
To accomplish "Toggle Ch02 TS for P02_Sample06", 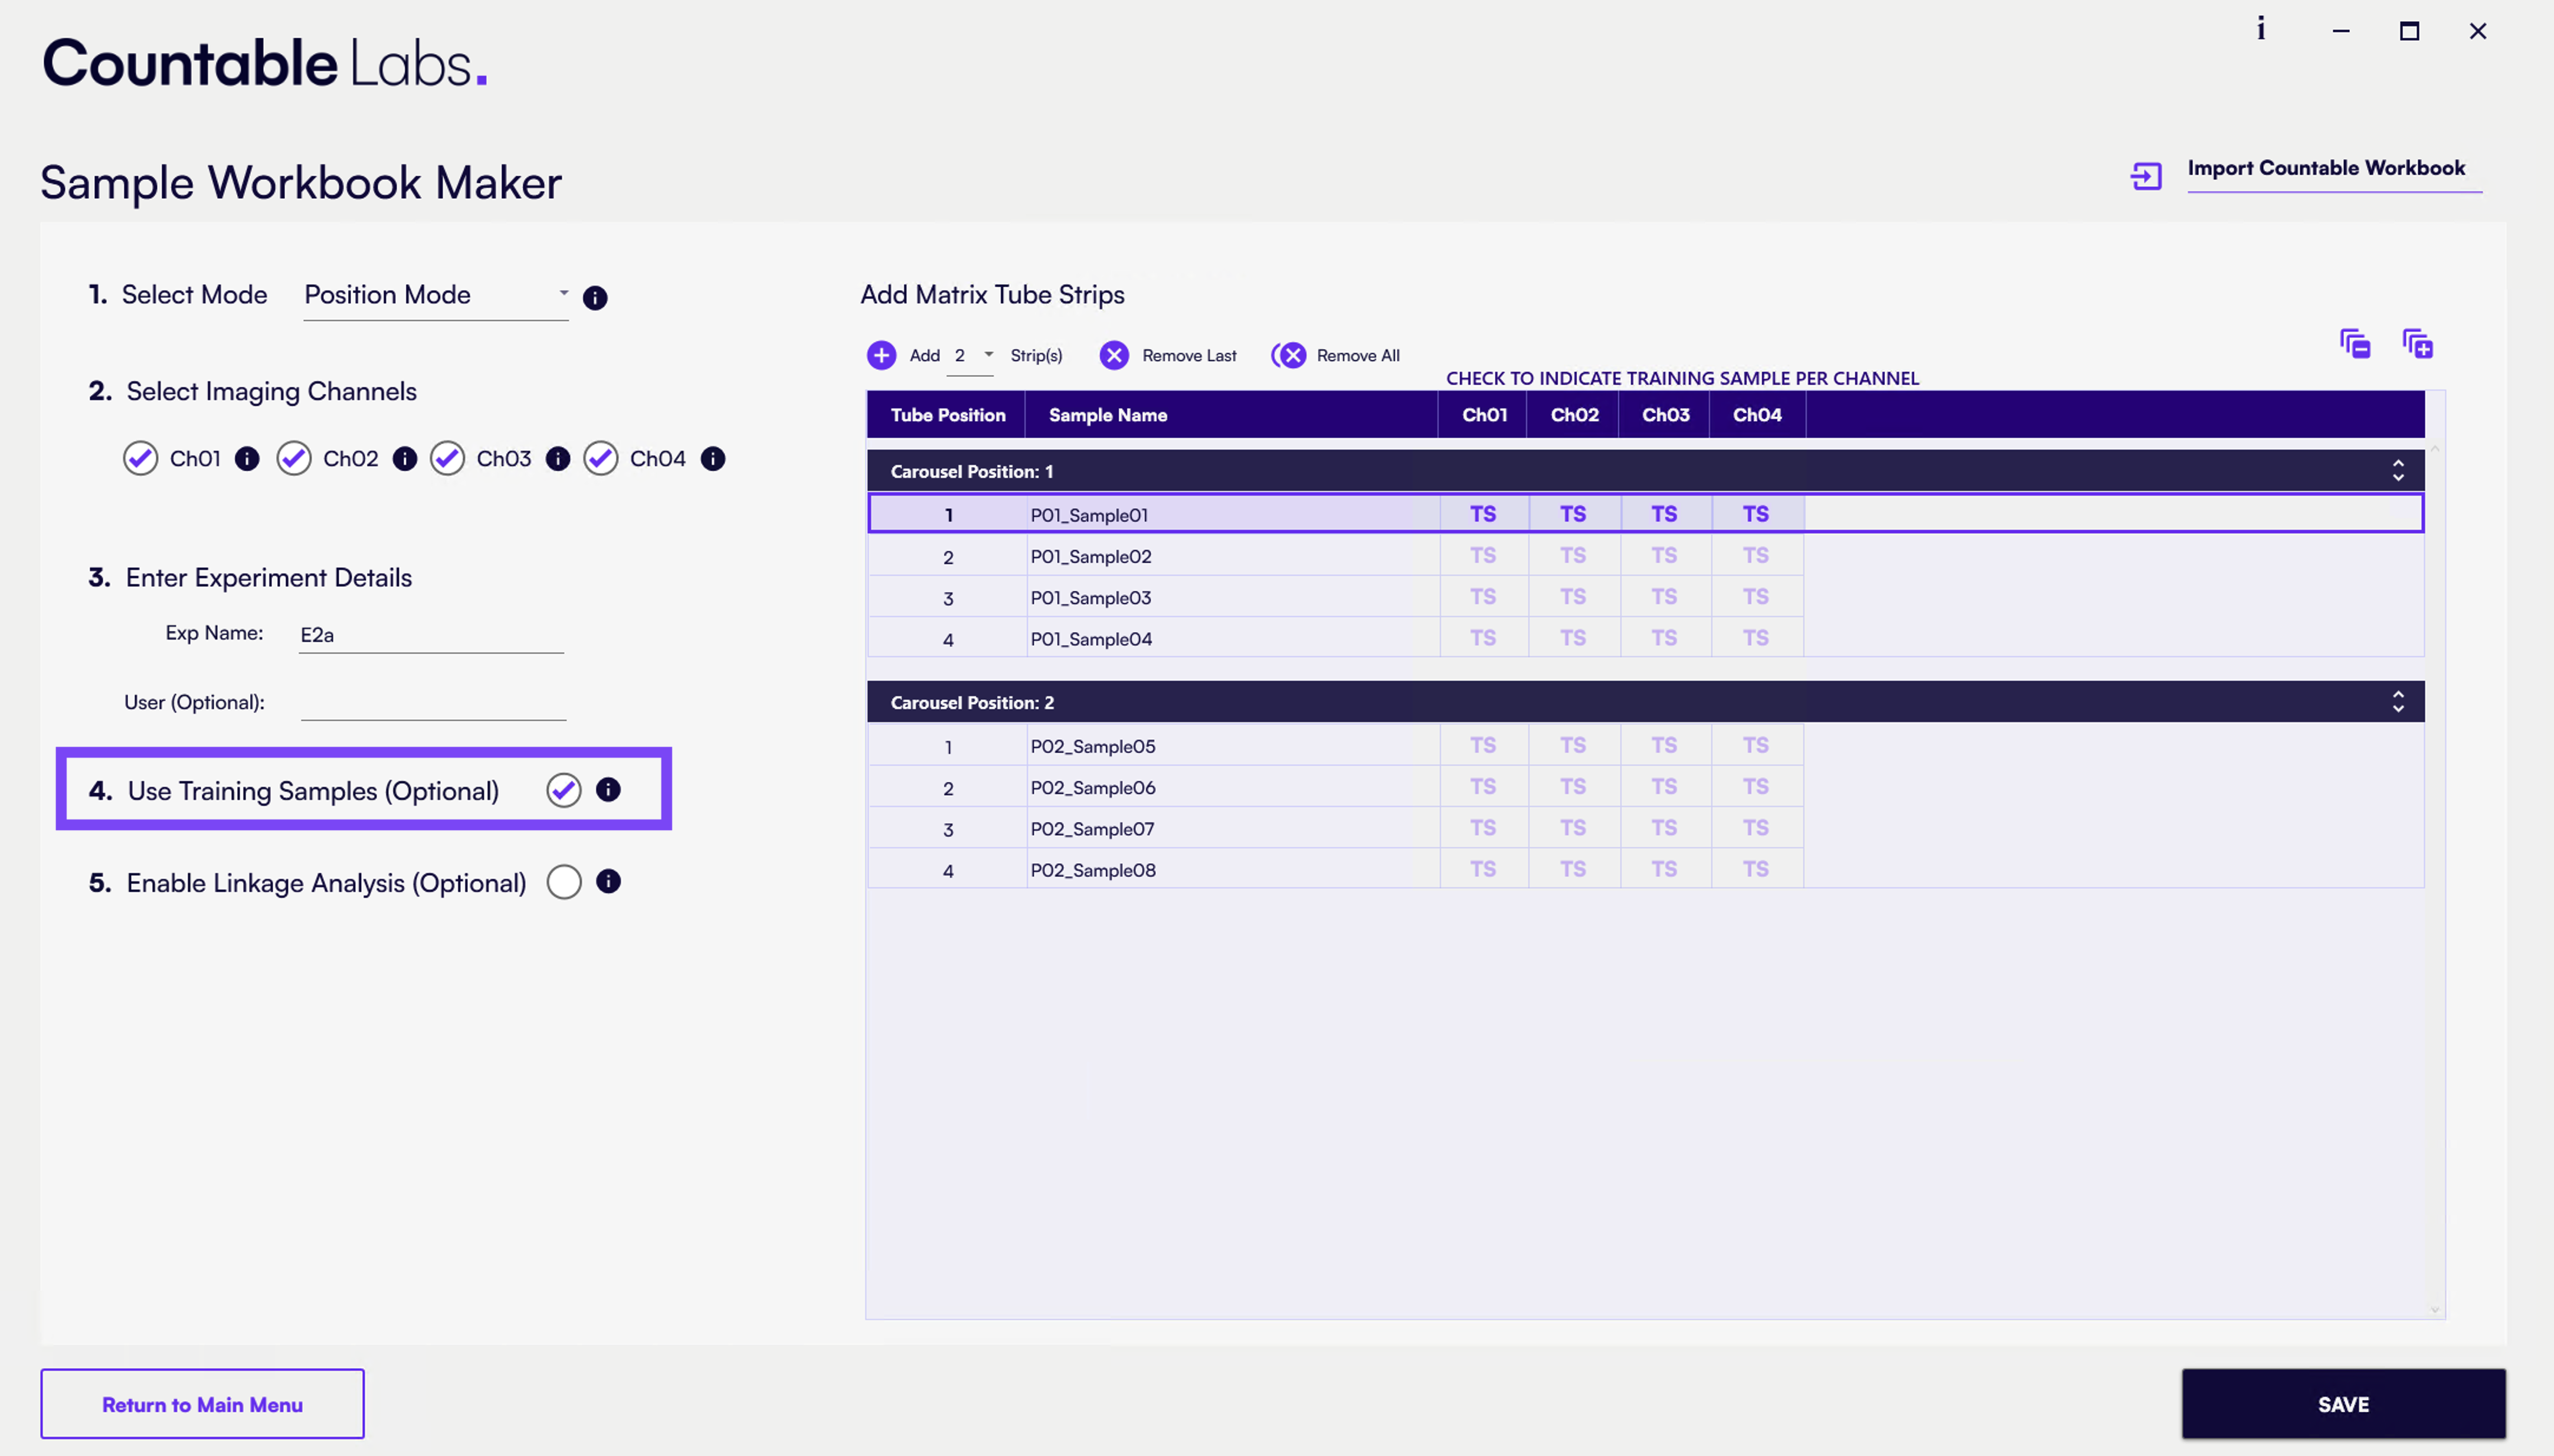I will (x=1573, y=787).
